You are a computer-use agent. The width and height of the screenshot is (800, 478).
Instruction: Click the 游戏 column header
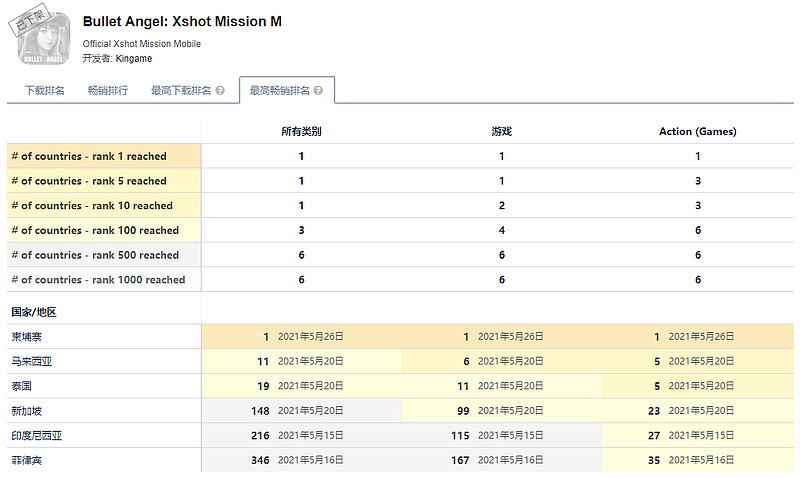tap(501, 131)
